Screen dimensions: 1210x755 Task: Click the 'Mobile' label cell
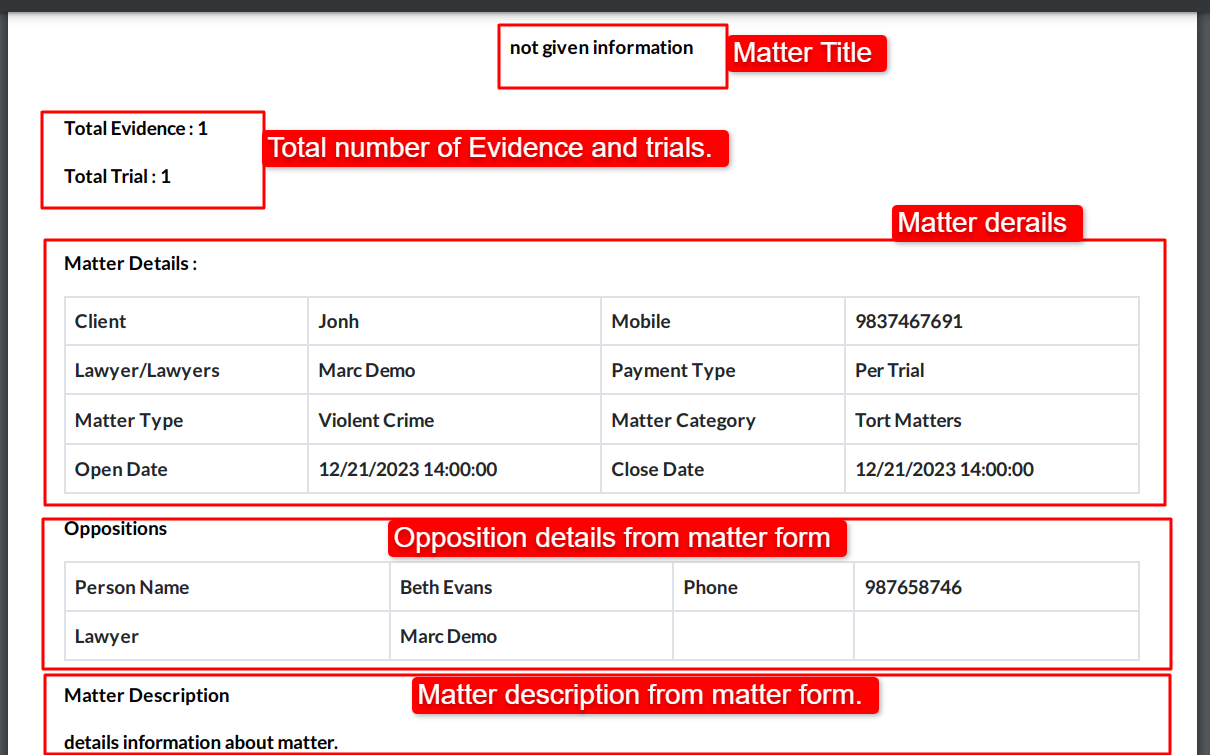click(723, 321)
